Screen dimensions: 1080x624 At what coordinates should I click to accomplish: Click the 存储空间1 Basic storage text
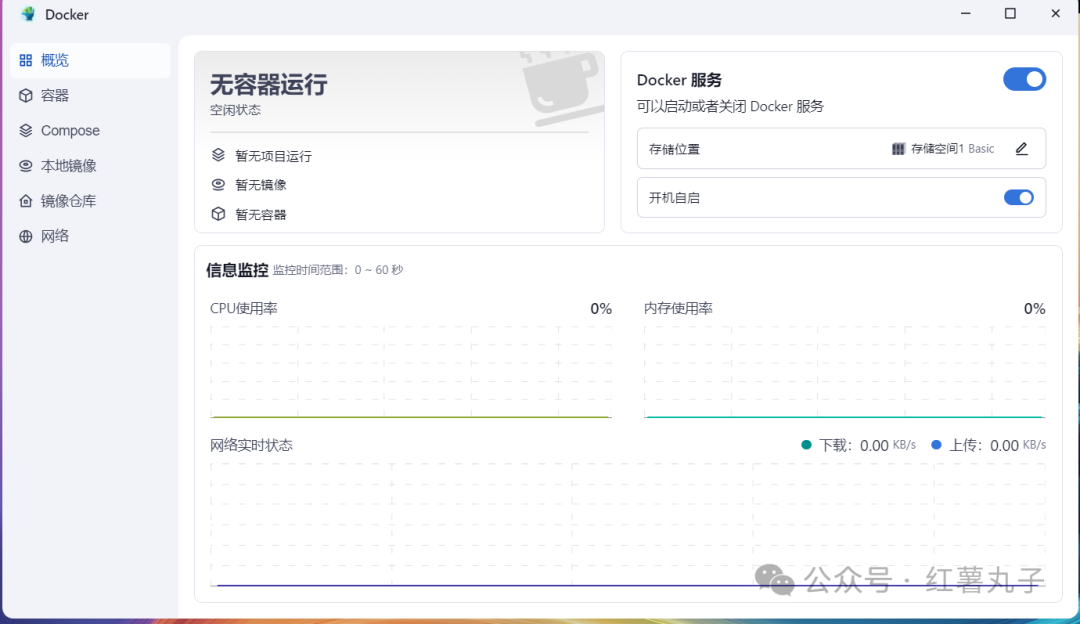tap(953, 149)
